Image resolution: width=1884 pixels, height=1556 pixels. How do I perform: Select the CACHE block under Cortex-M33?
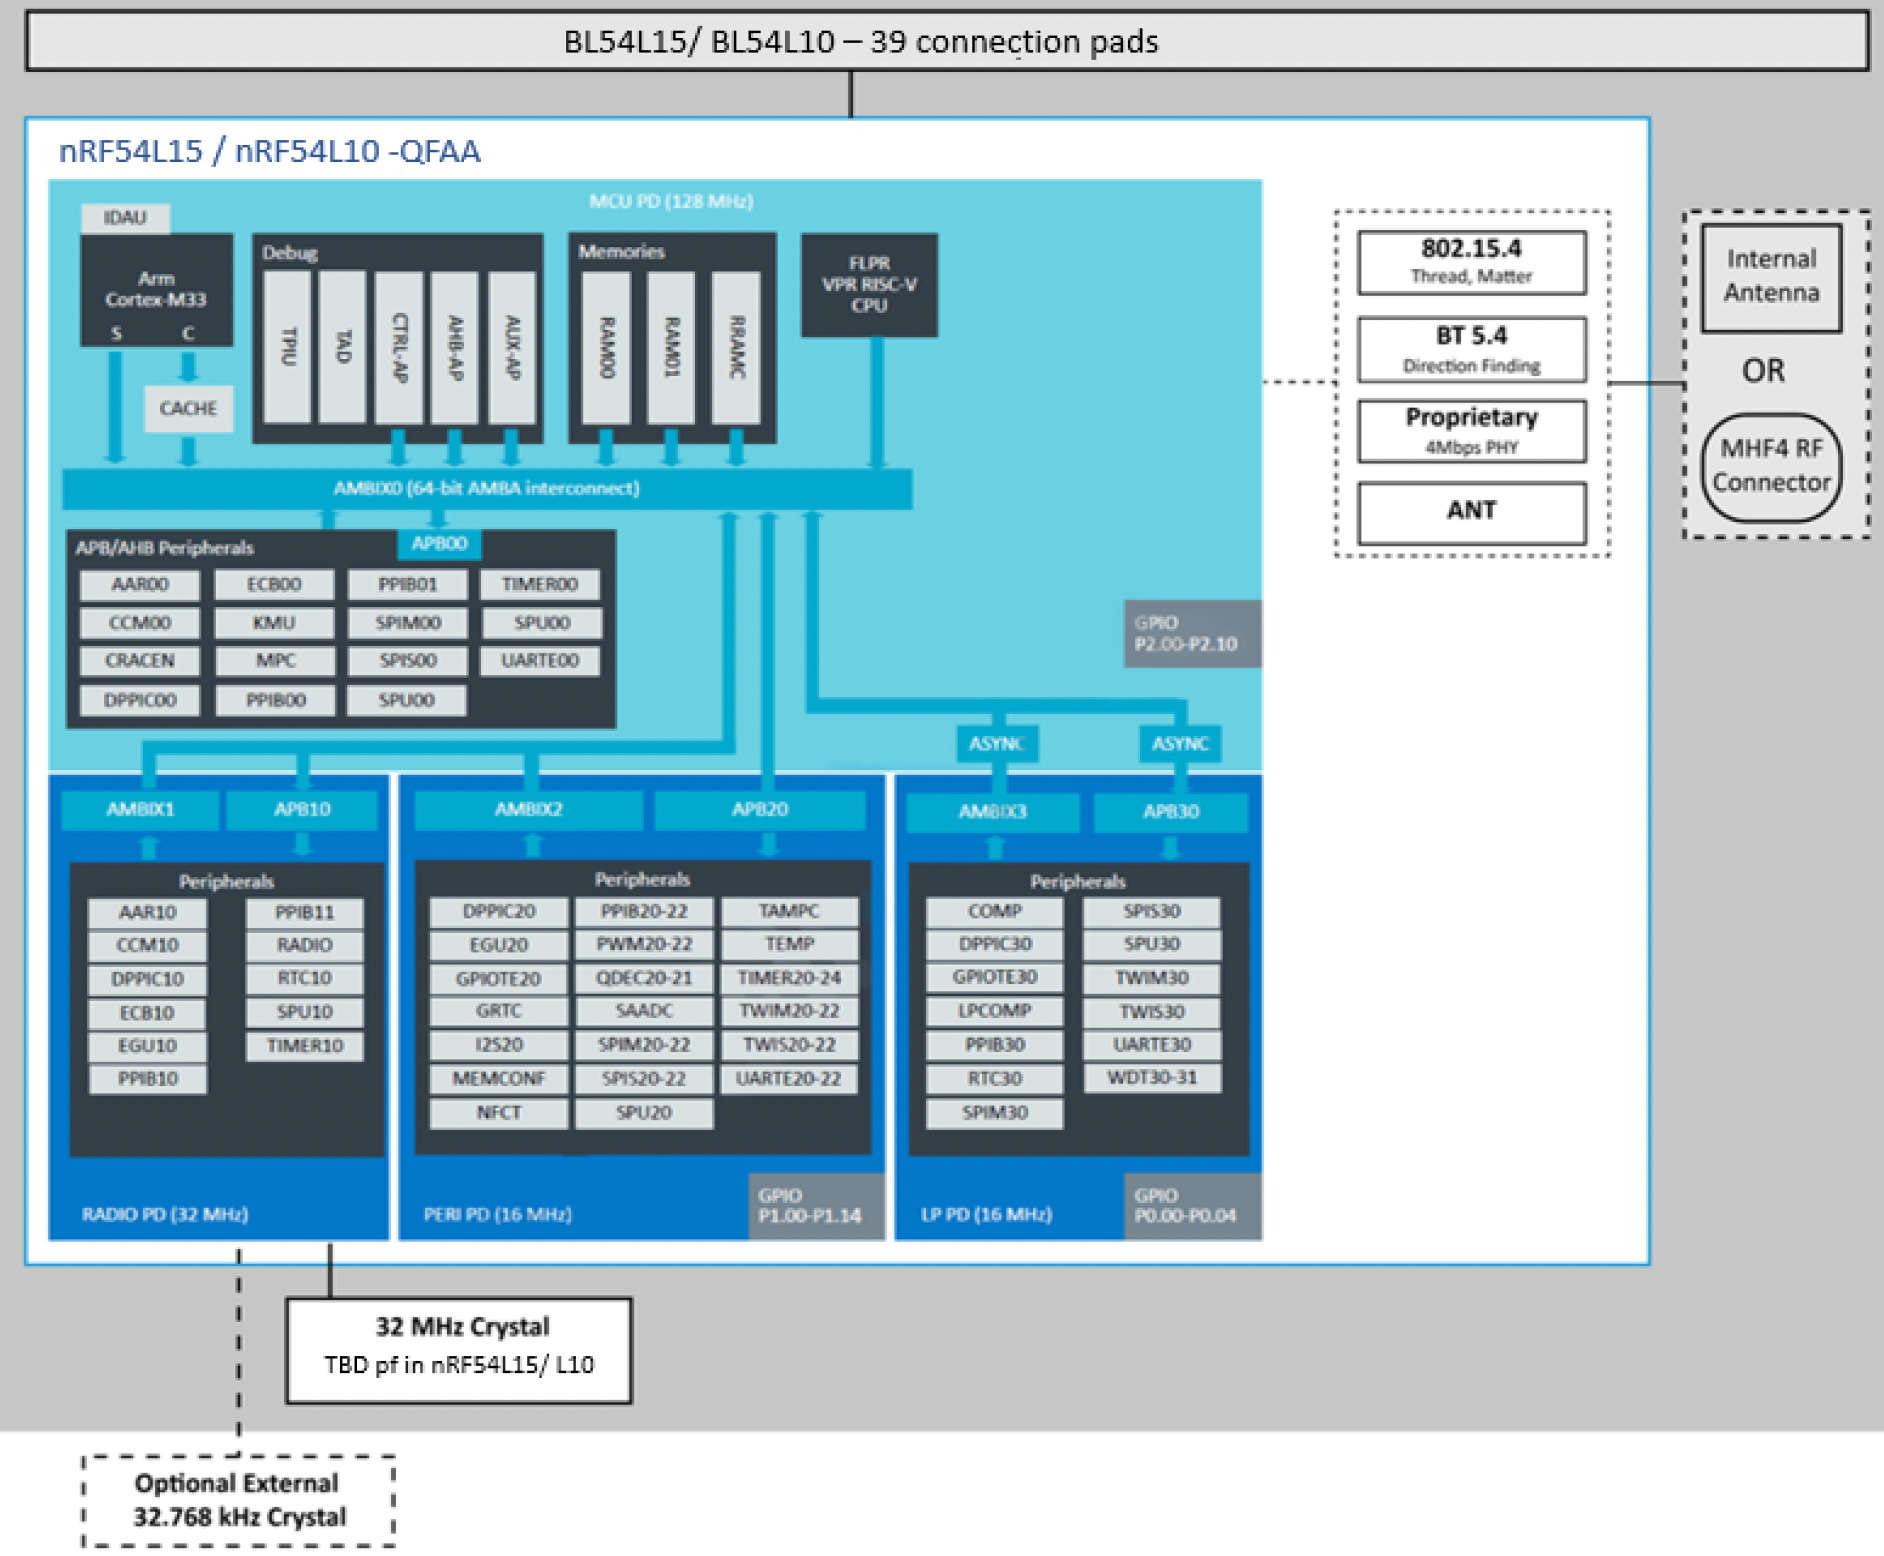coord(188,408)
